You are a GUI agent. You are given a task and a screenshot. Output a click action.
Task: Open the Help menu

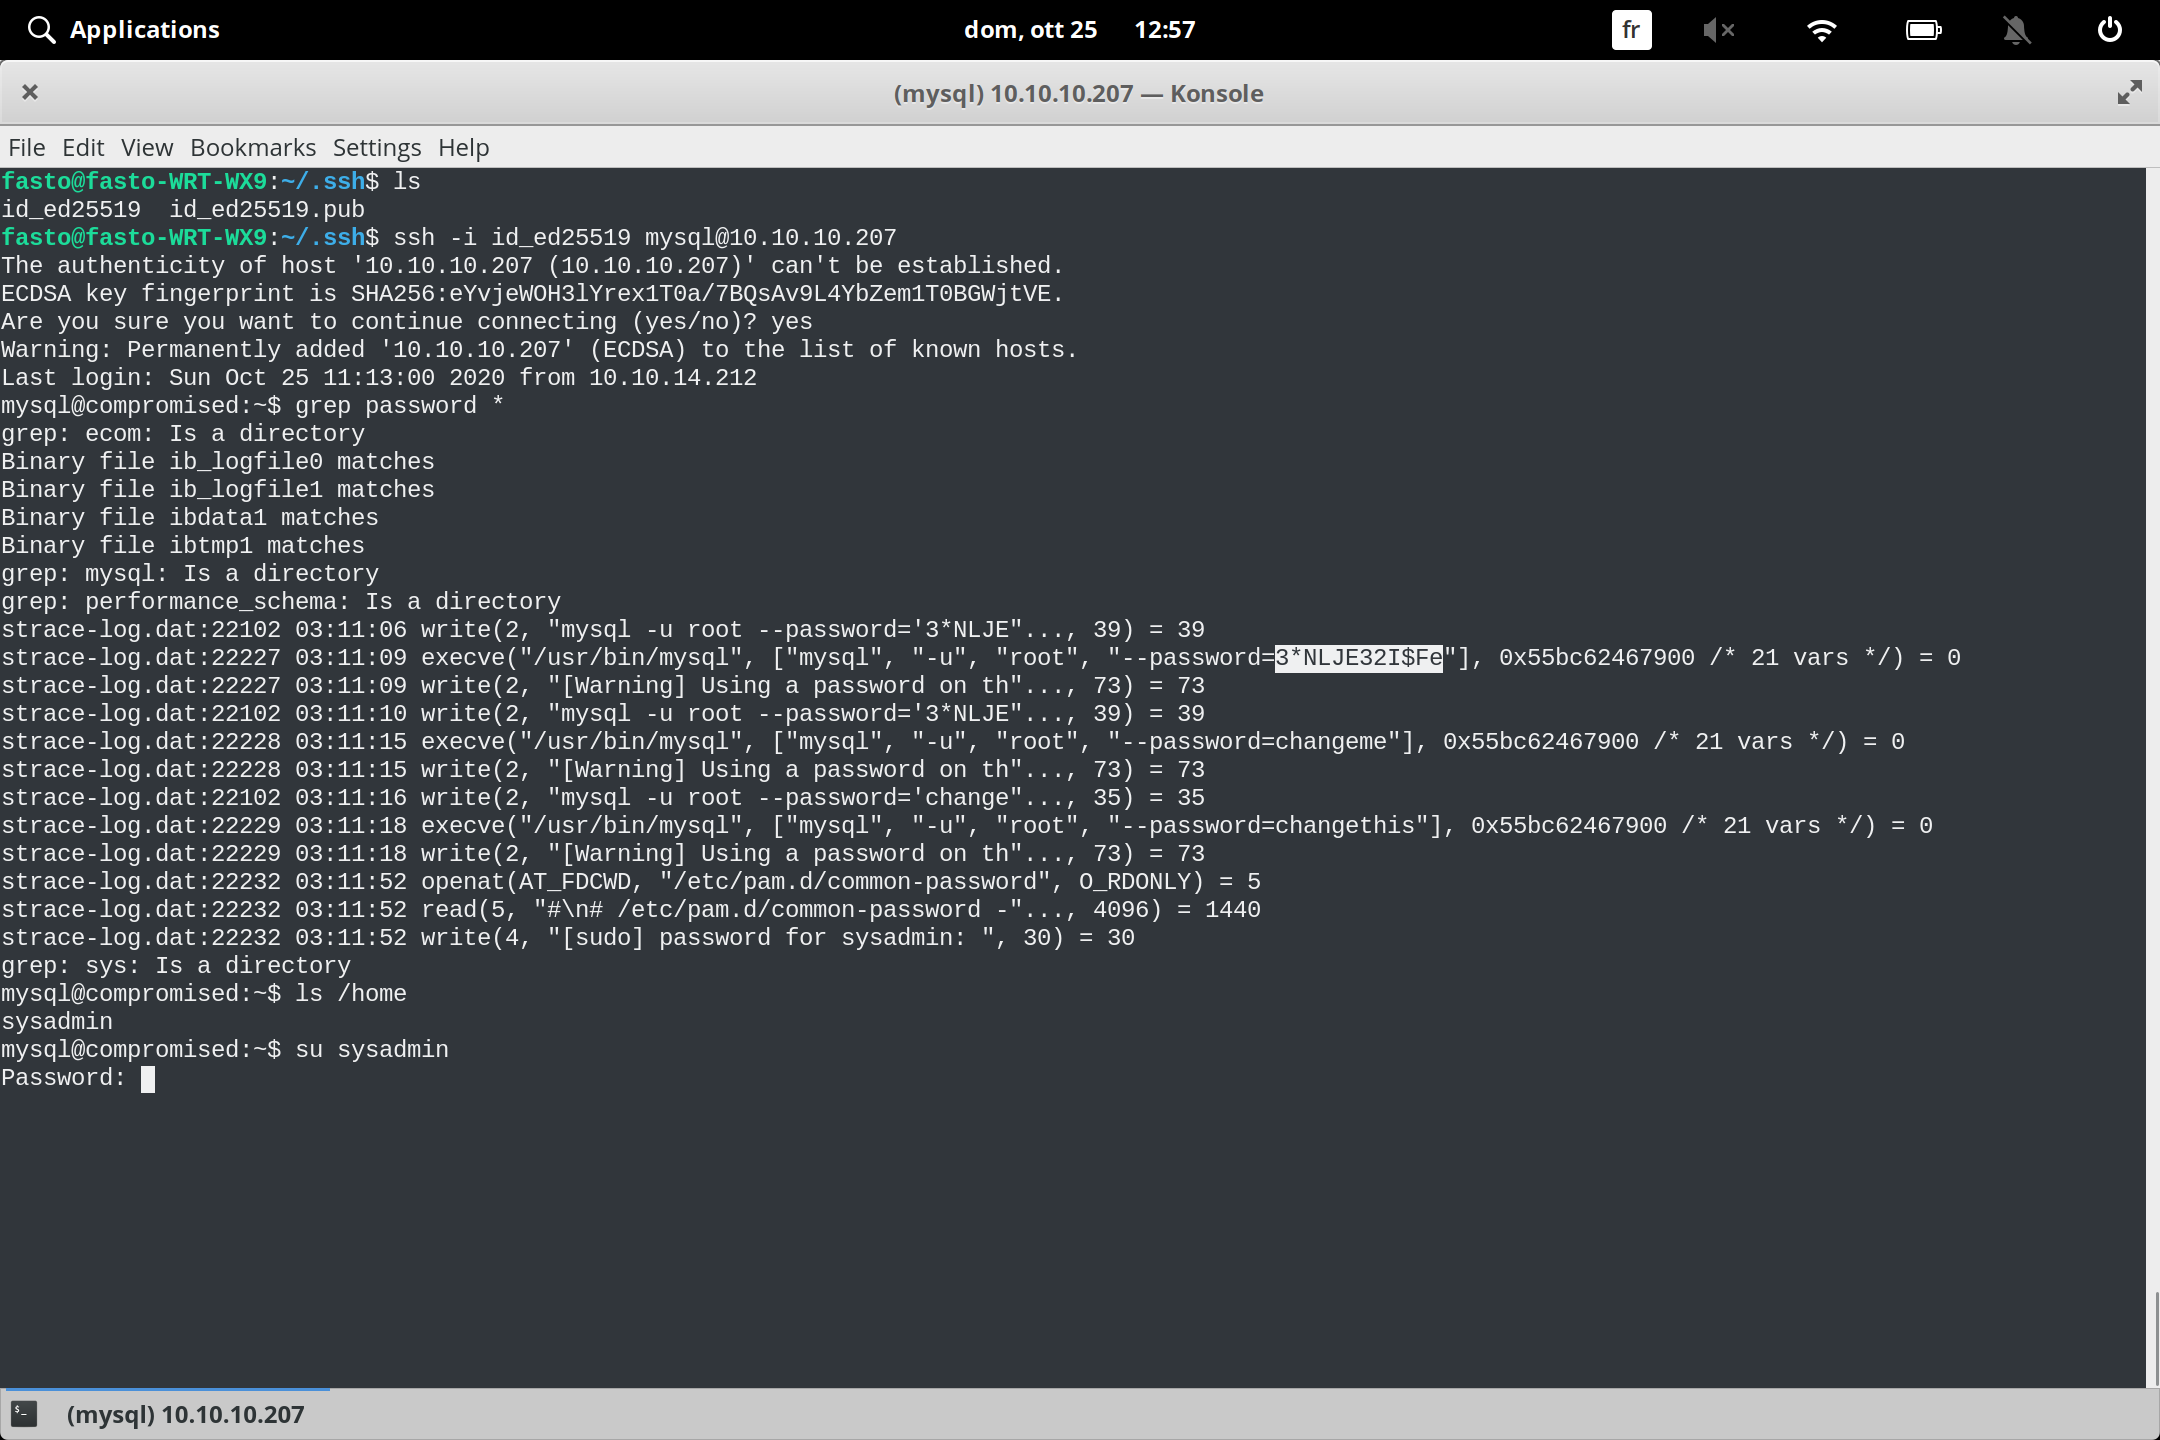pyautogui.click(x=462, y=147)
